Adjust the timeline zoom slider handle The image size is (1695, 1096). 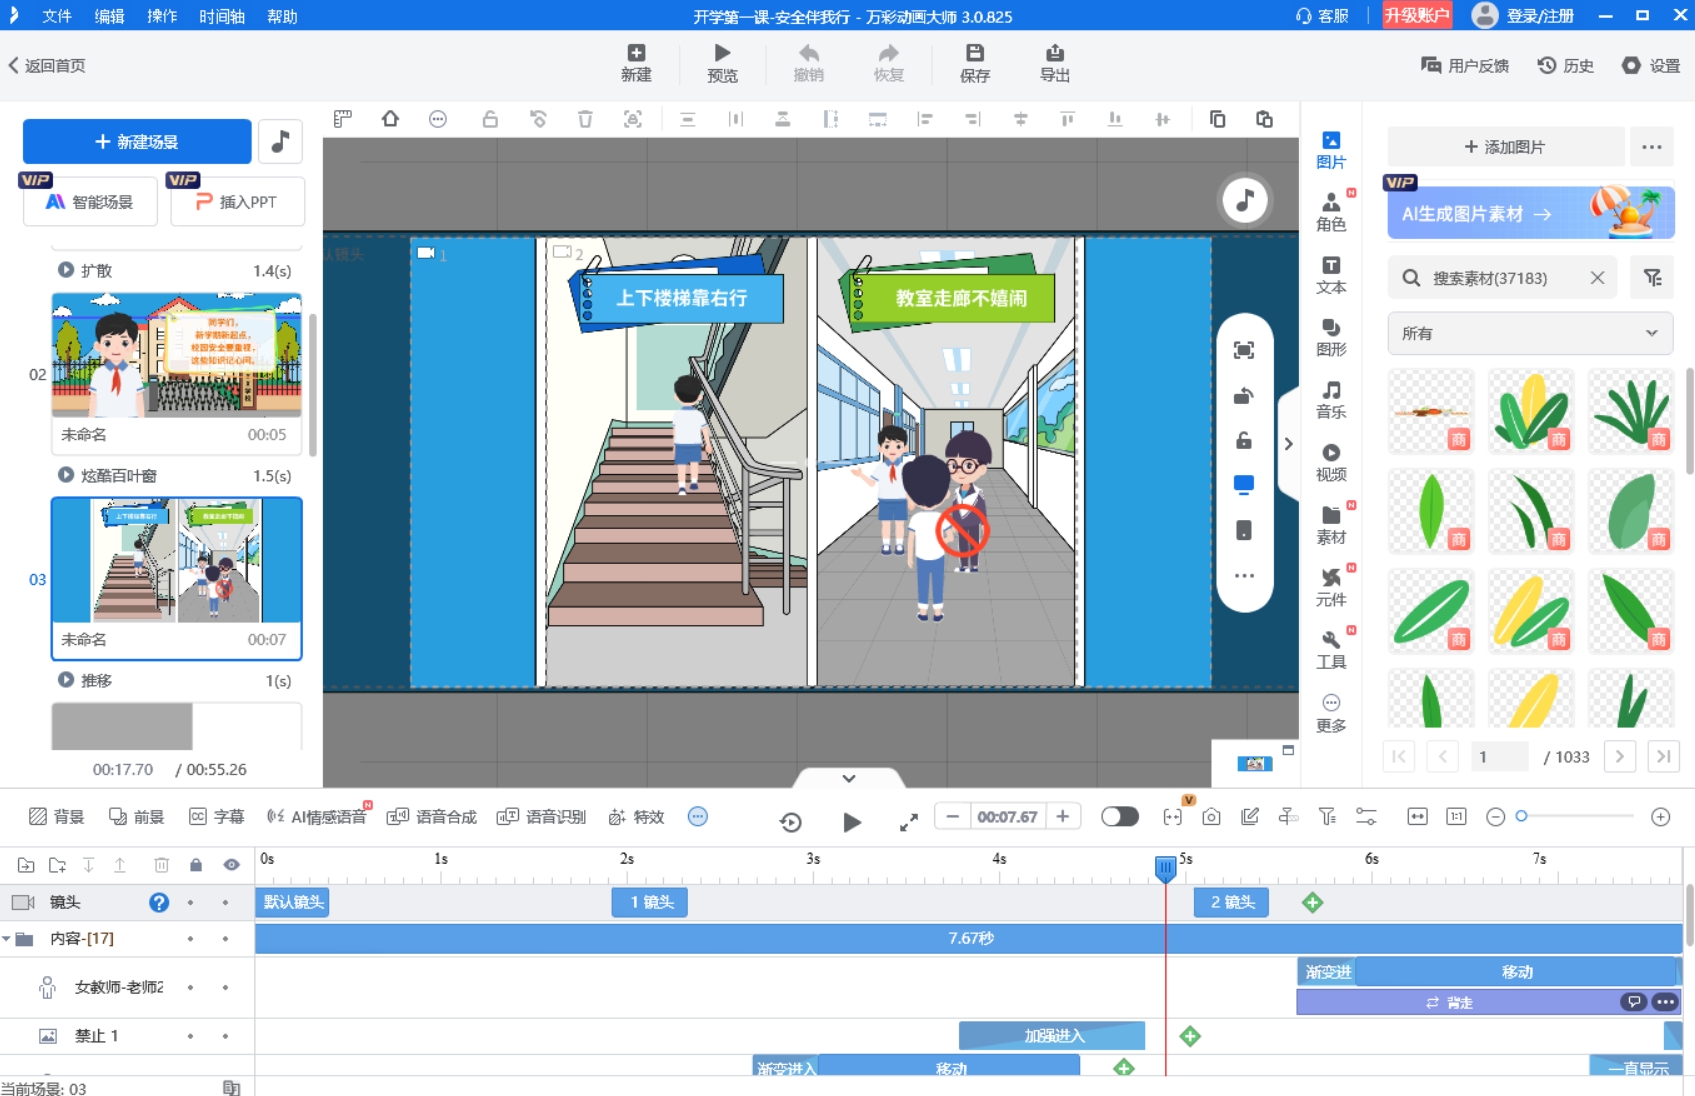1521,817
